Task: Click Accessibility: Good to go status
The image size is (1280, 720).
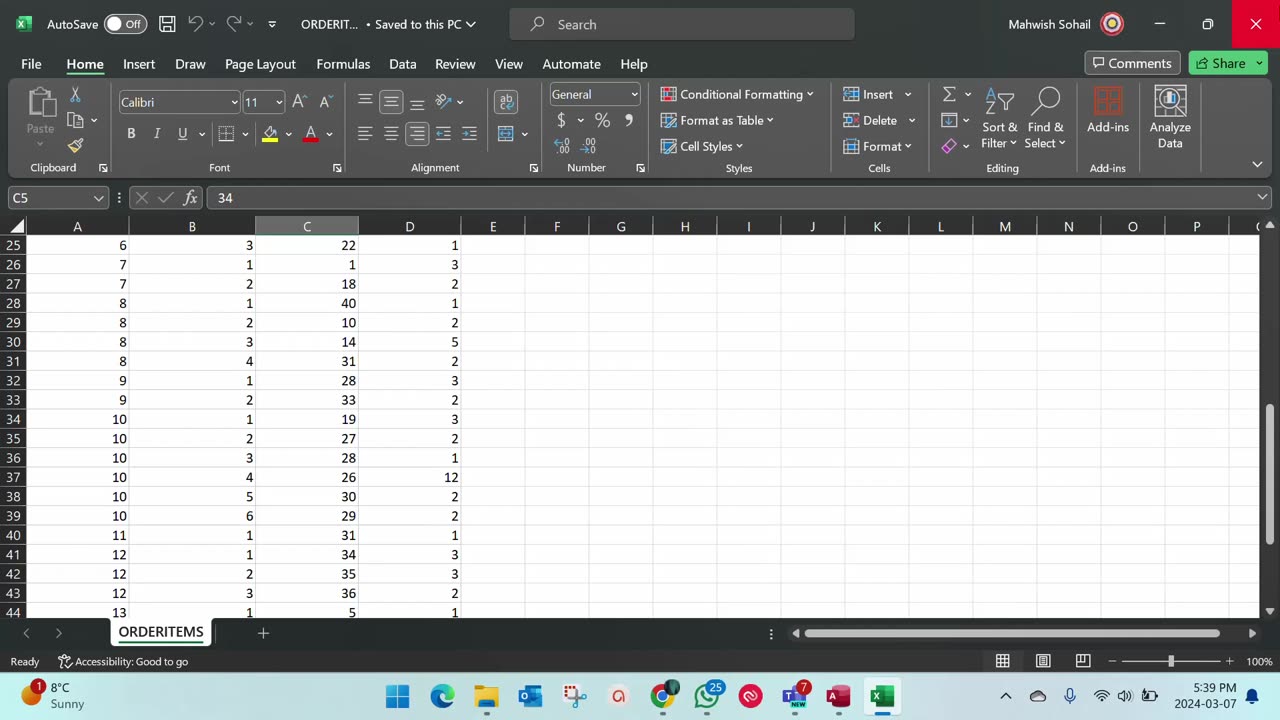Action: (123, 661)
